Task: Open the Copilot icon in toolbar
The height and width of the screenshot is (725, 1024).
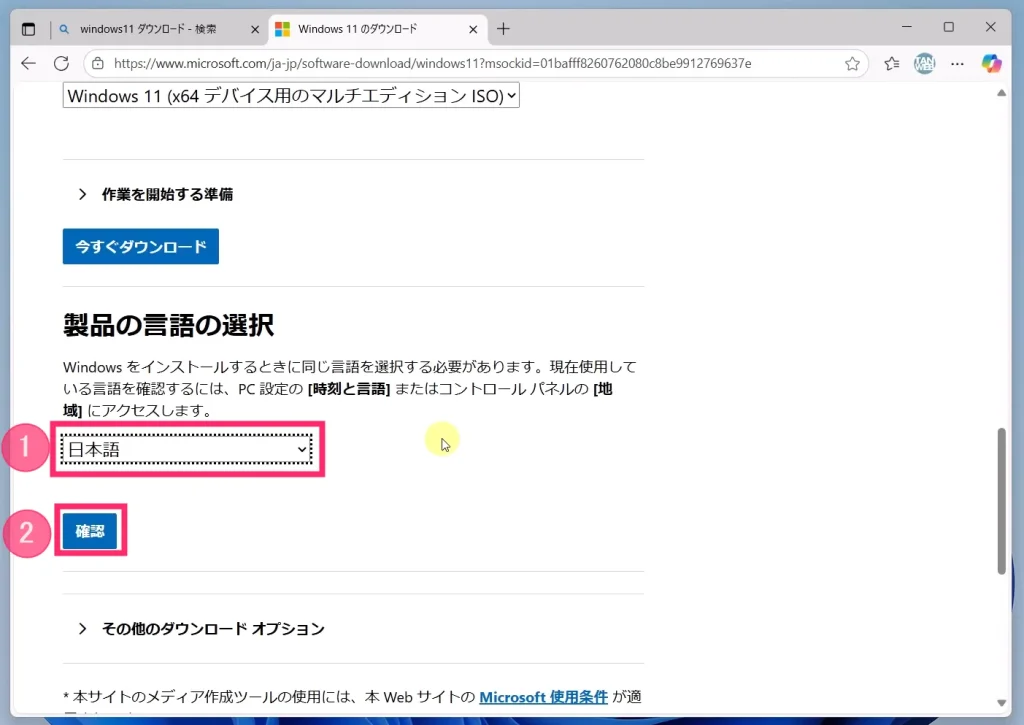Action: pyautogui.click(x=991, y=63)
